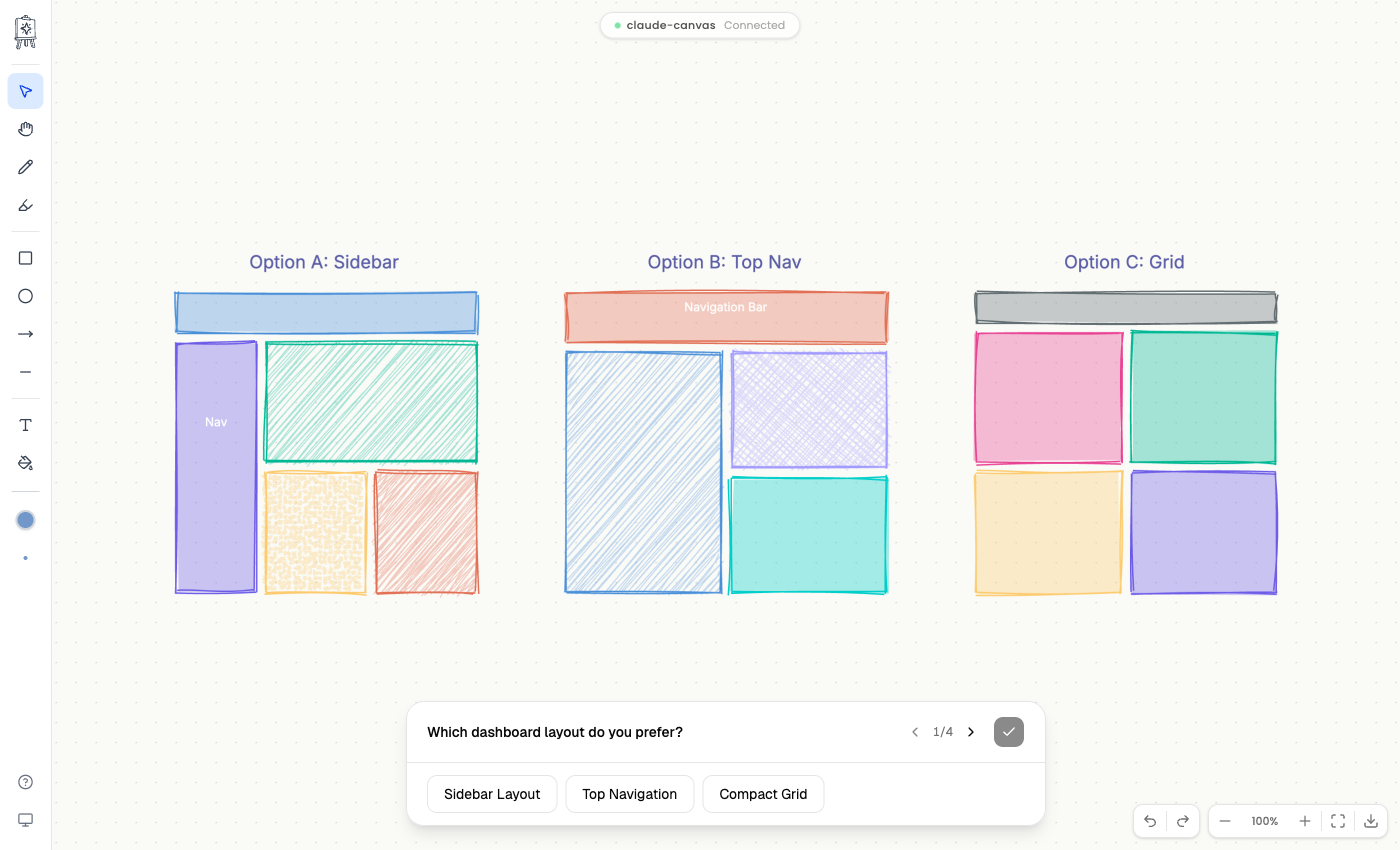
Task: Choose the rectangle shape tool
Action: [25, 257]
